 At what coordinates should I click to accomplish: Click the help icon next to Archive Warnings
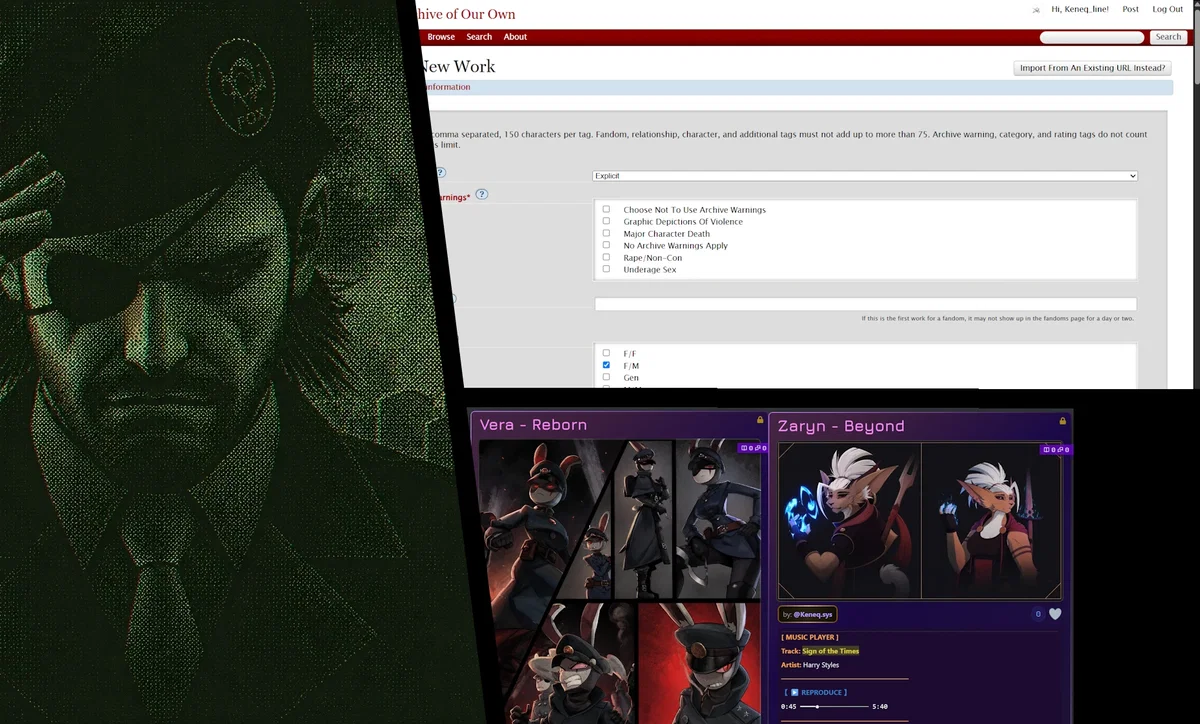pyautogui.click(x=481, y=194)
